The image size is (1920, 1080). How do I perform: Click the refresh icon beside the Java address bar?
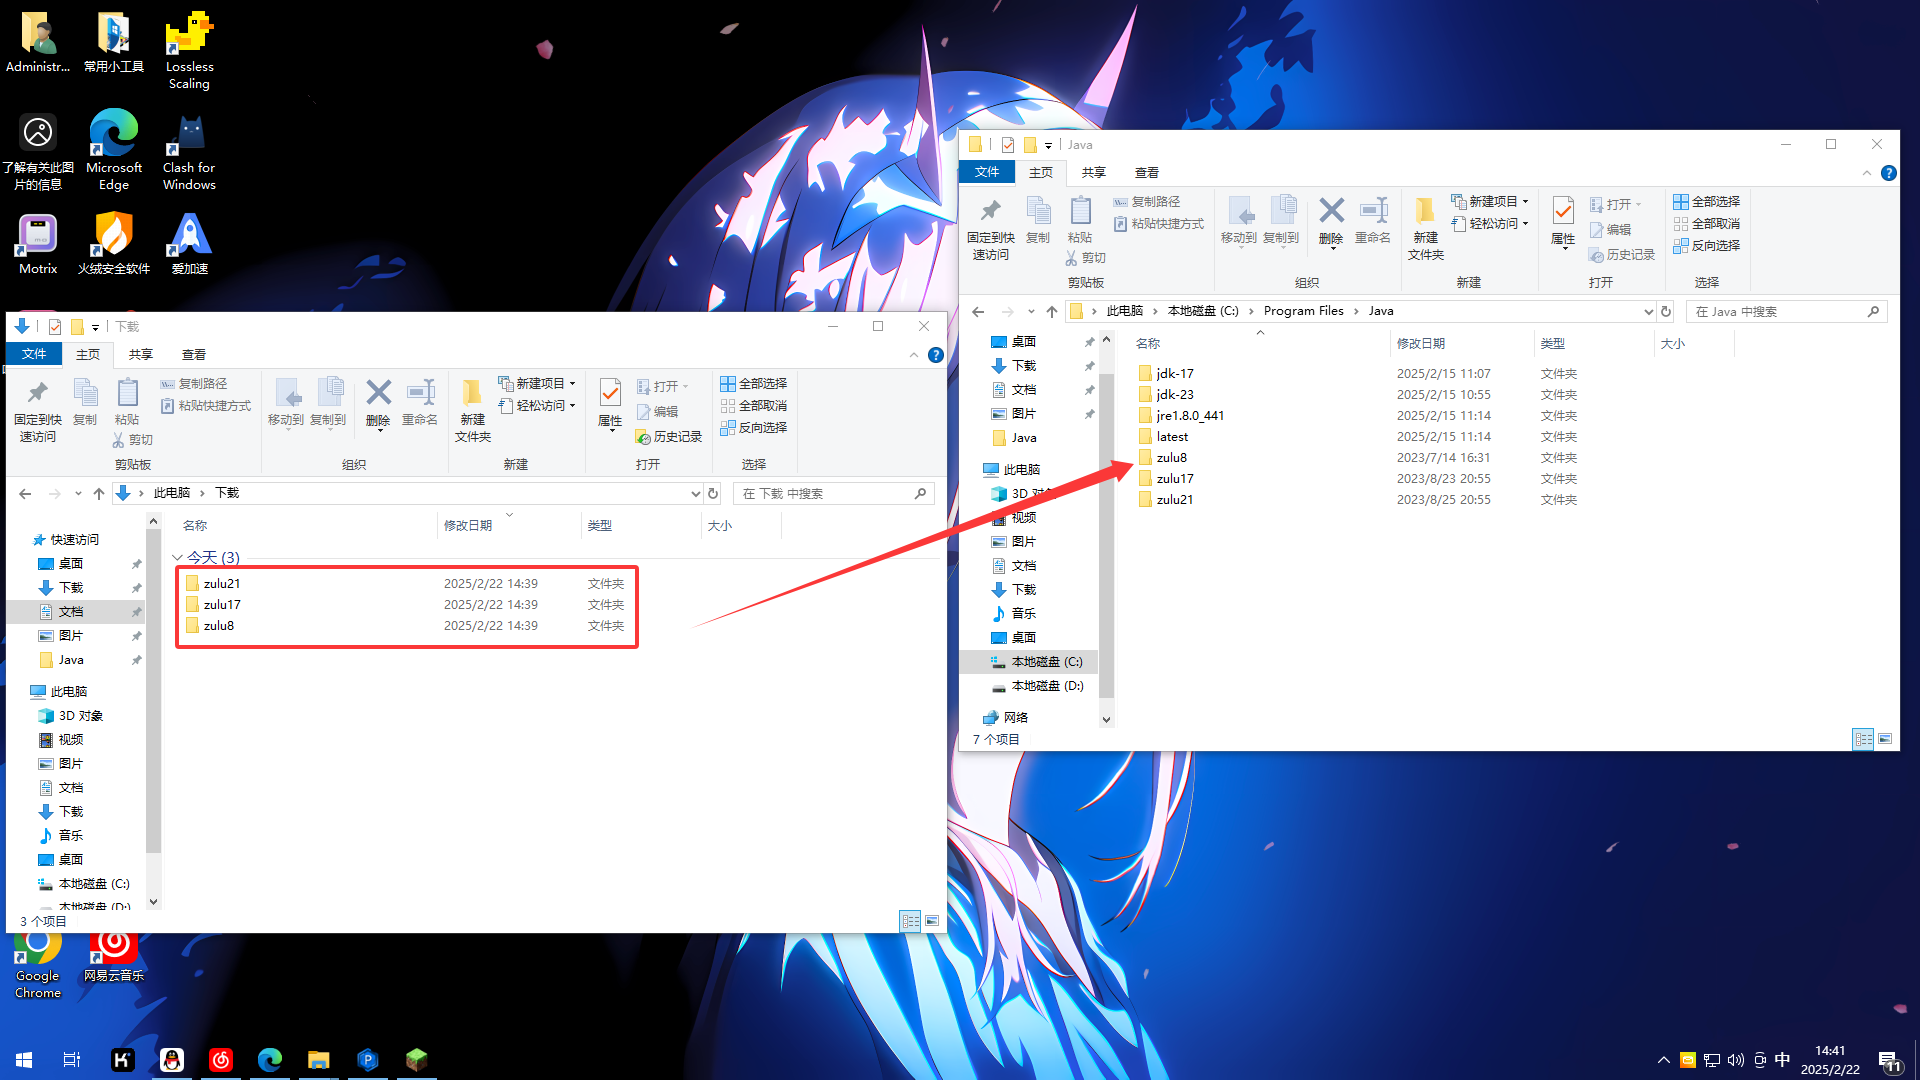(1666, 311)
